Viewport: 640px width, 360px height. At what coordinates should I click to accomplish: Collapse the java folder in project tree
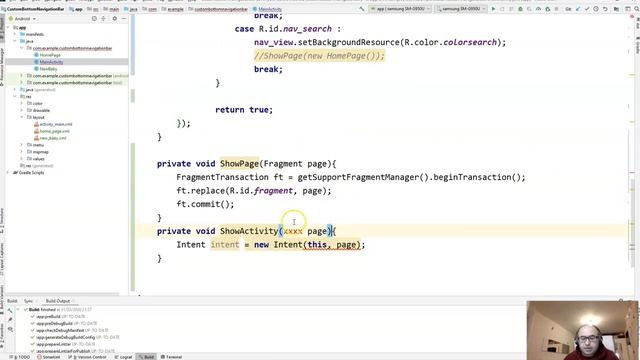click(x=15, y=41)
